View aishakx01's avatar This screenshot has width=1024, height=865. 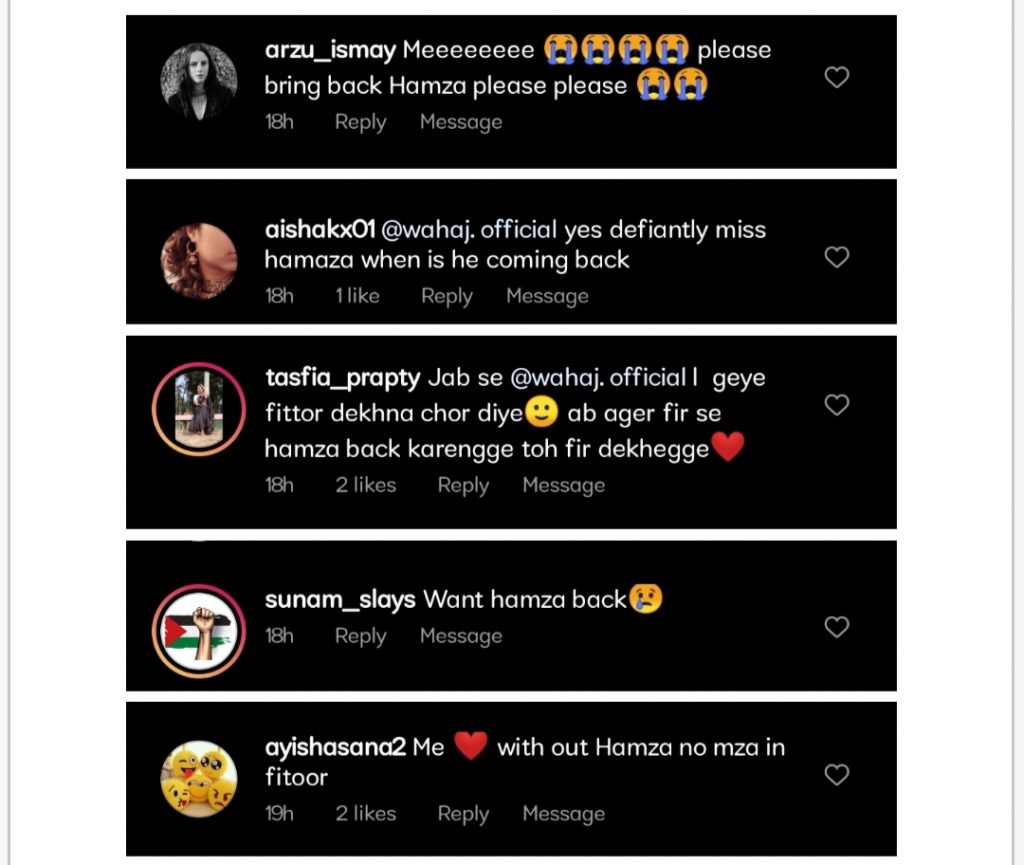point(199,261)
